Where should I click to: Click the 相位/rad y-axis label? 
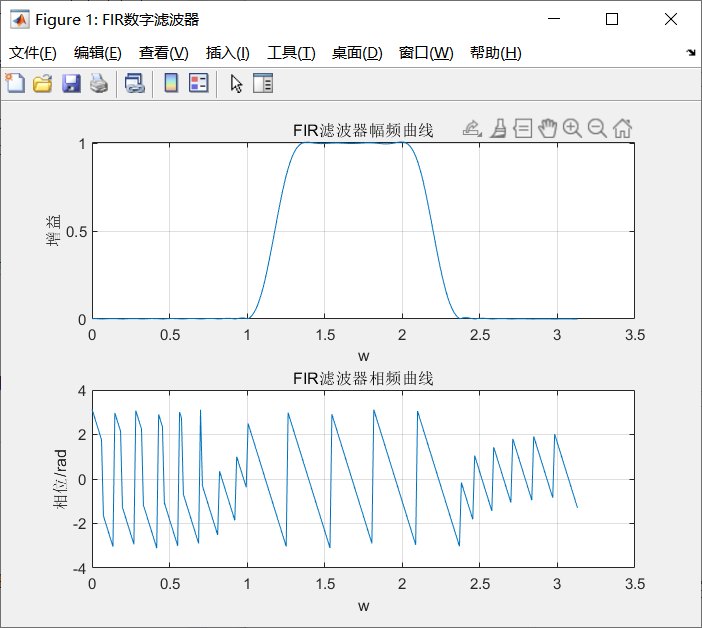(x=60, y=478)
